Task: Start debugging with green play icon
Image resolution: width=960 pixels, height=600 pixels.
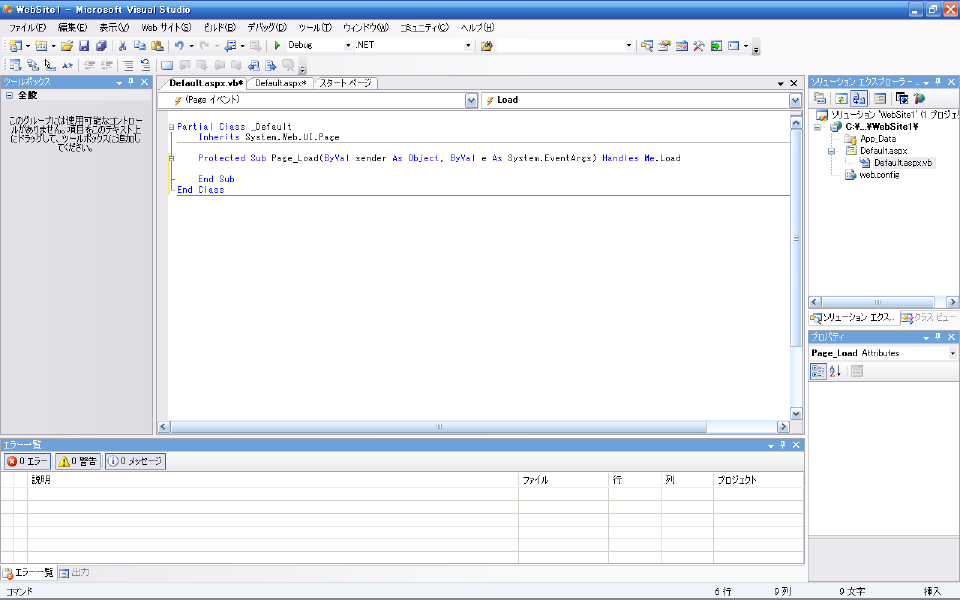Action: (x=277, y=45)
